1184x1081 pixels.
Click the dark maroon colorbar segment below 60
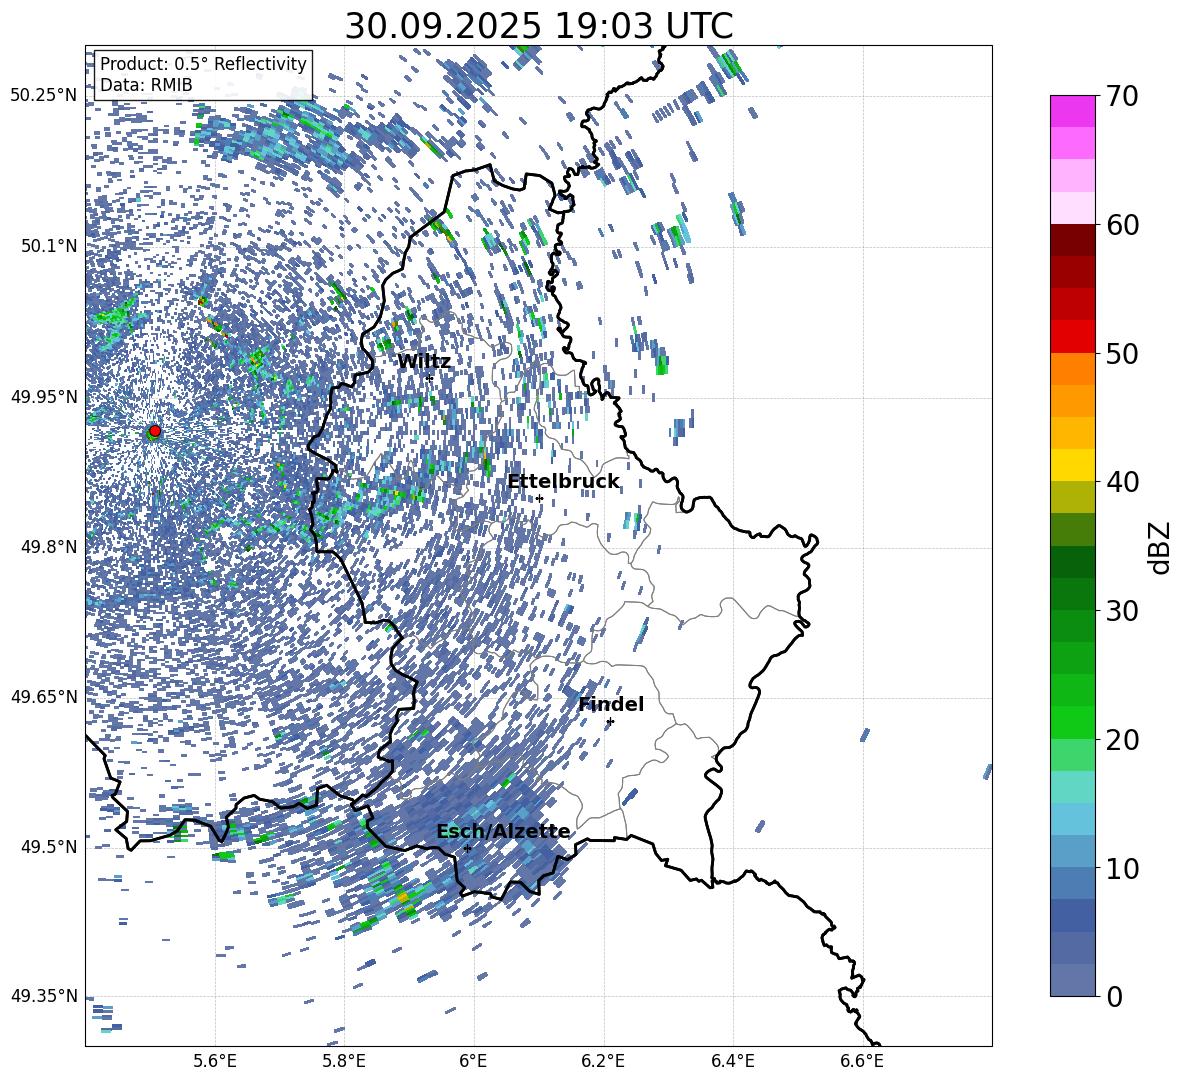(1072, 240)
